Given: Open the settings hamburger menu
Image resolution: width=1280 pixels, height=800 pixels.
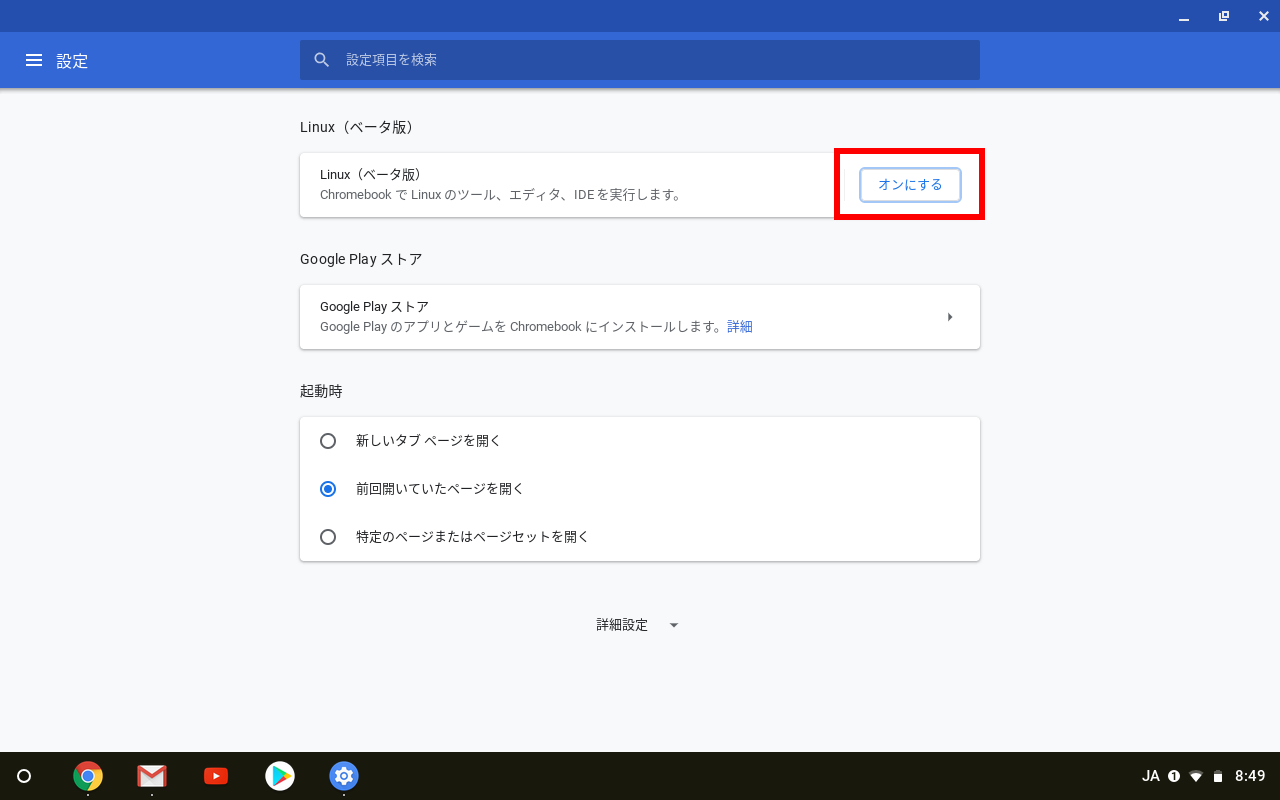Looking at the screenshot, I should point(34,60).
